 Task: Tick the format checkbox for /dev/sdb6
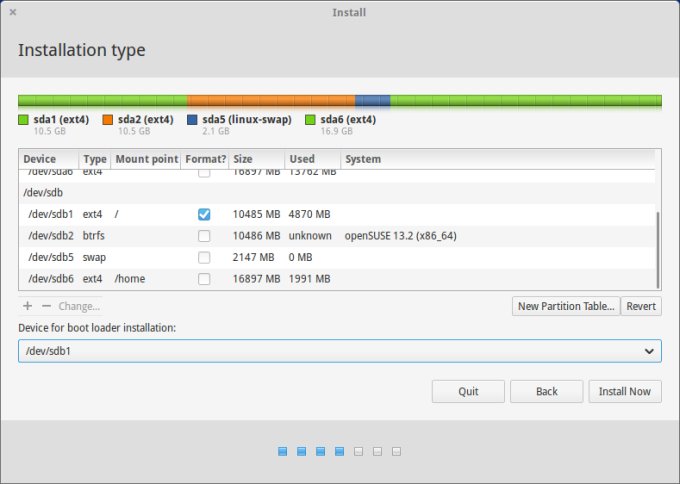click(x=204, y=279)
